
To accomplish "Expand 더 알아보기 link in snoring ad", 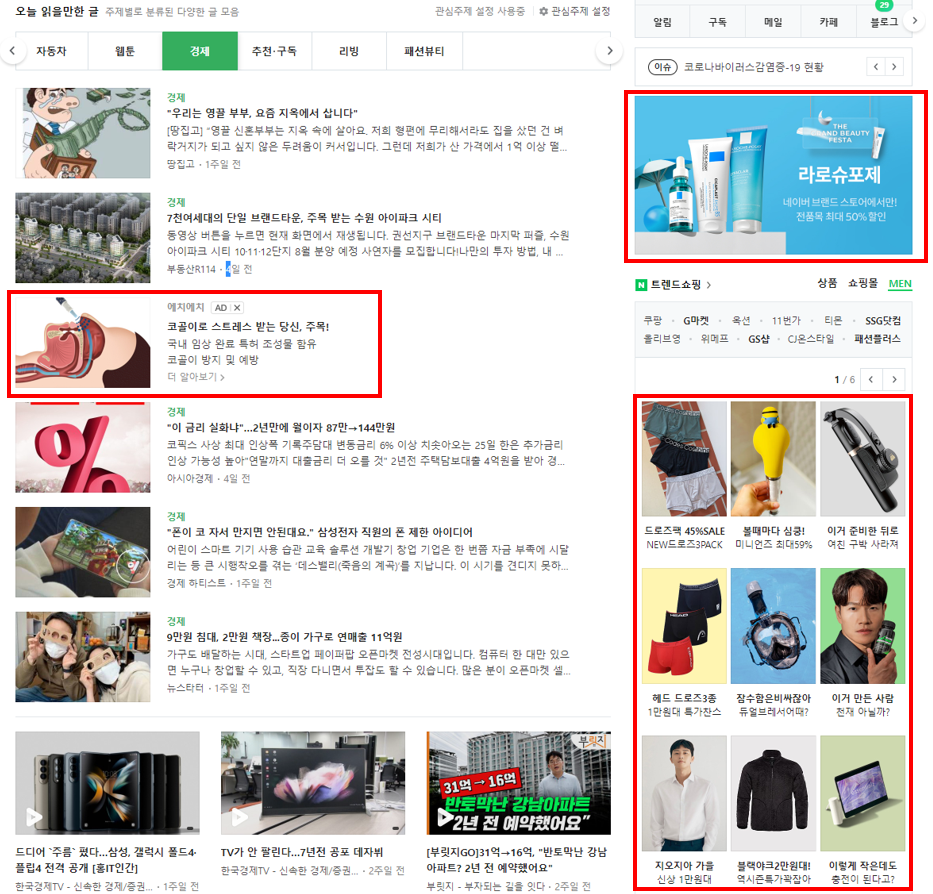I will point(196,377).
